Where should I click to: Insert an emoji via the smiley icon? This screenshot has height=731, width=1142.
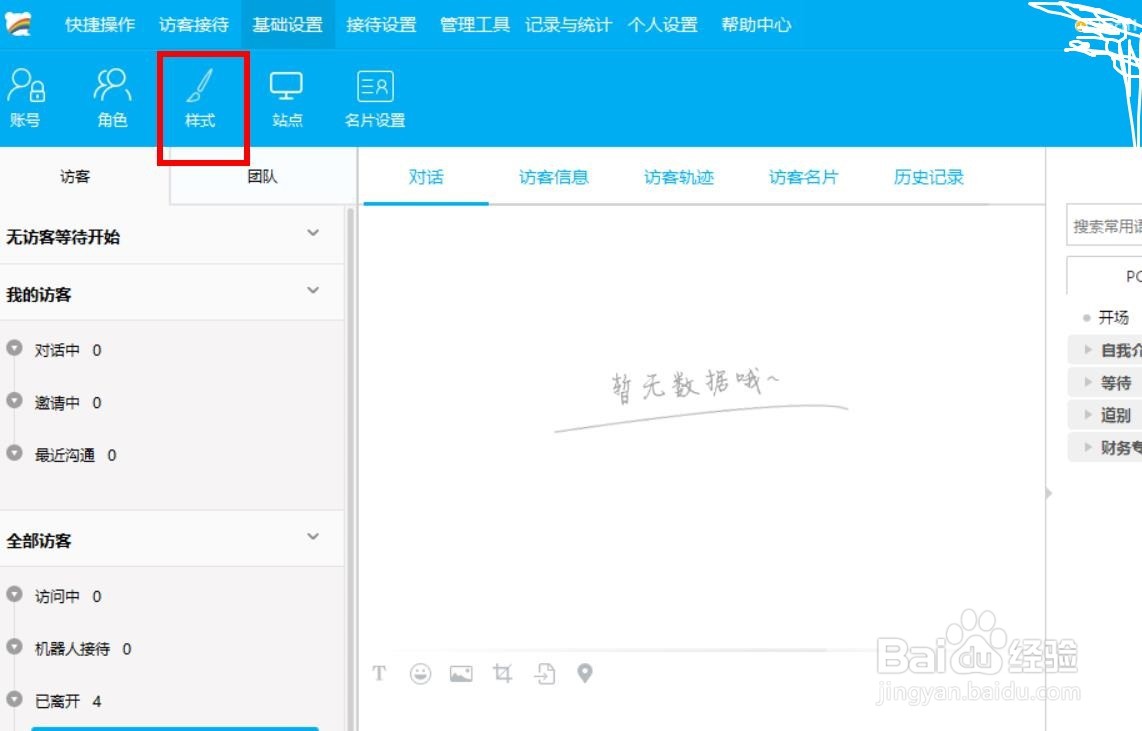[x=421, y=673]
